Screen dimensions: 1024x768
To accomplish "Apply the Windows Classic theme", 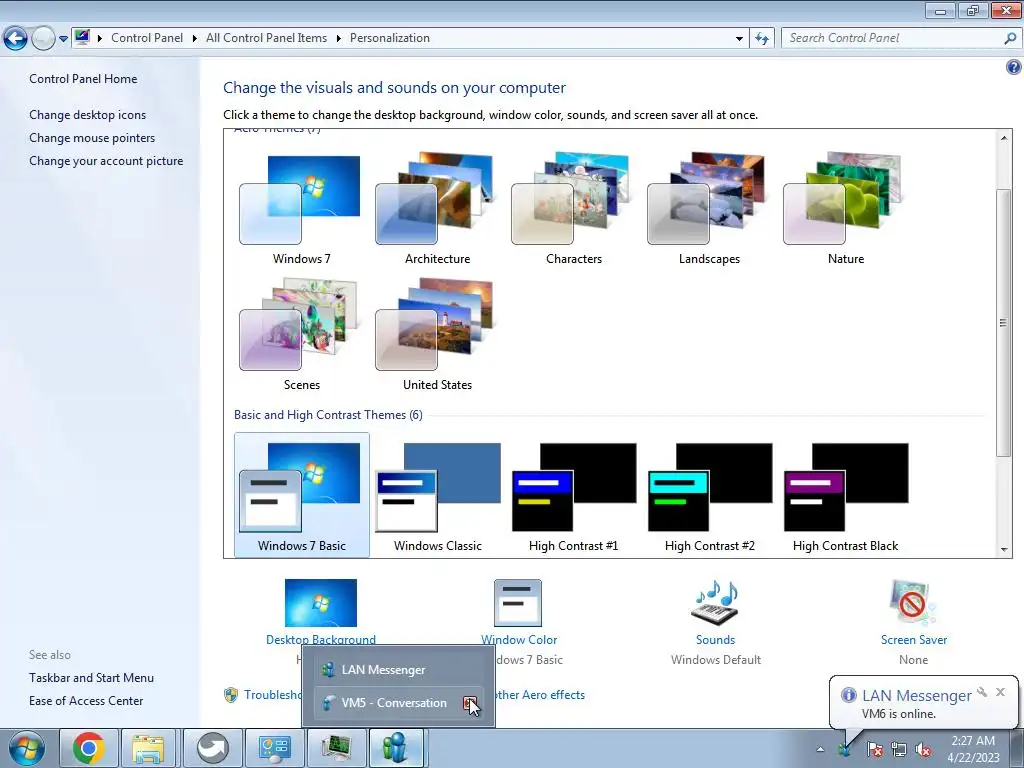I will 437,494.
